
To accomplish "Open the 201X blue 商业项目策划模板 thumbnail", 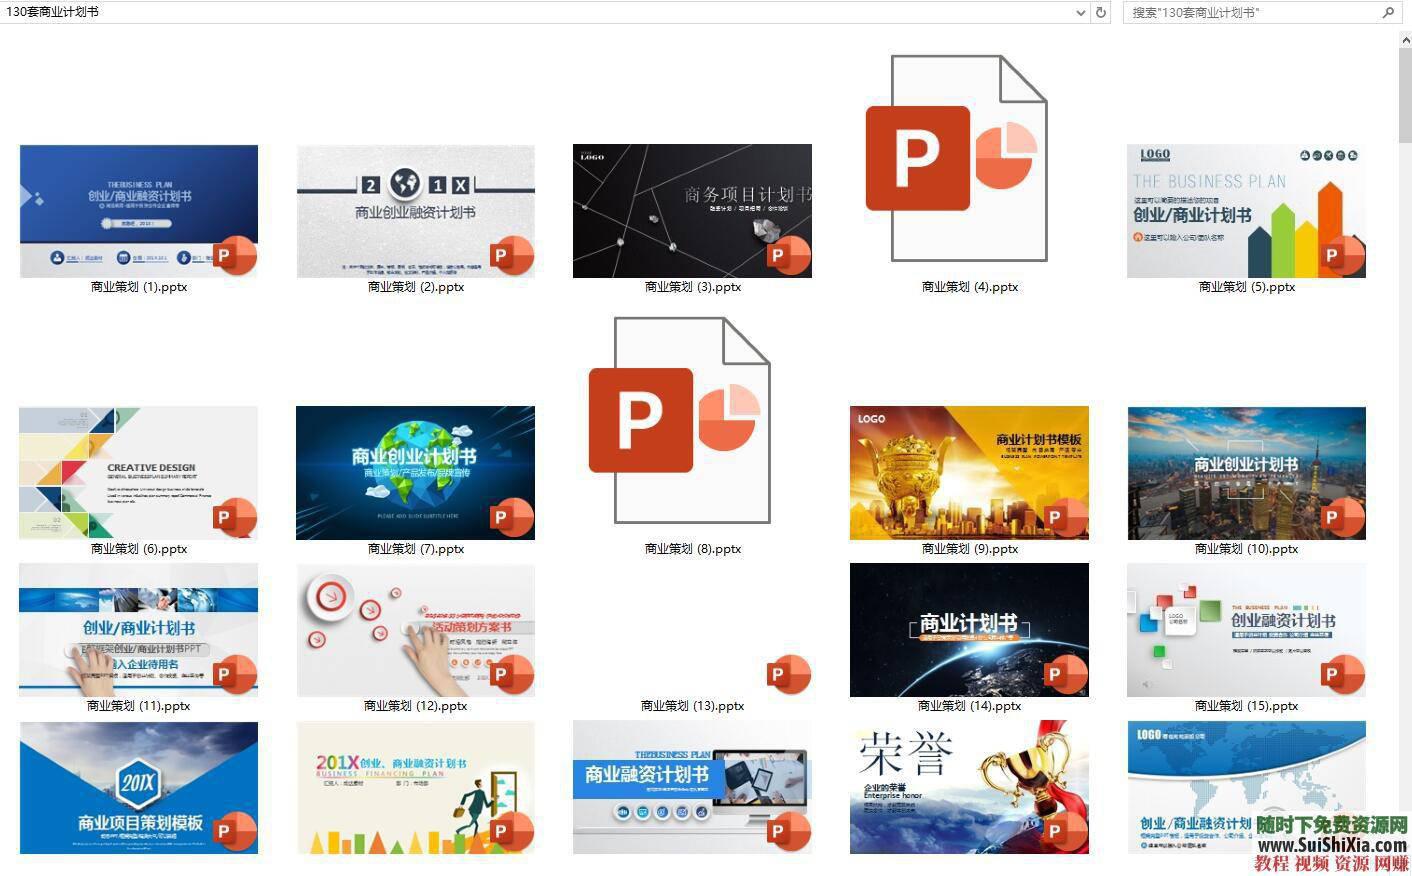I will tap(137, 787).
